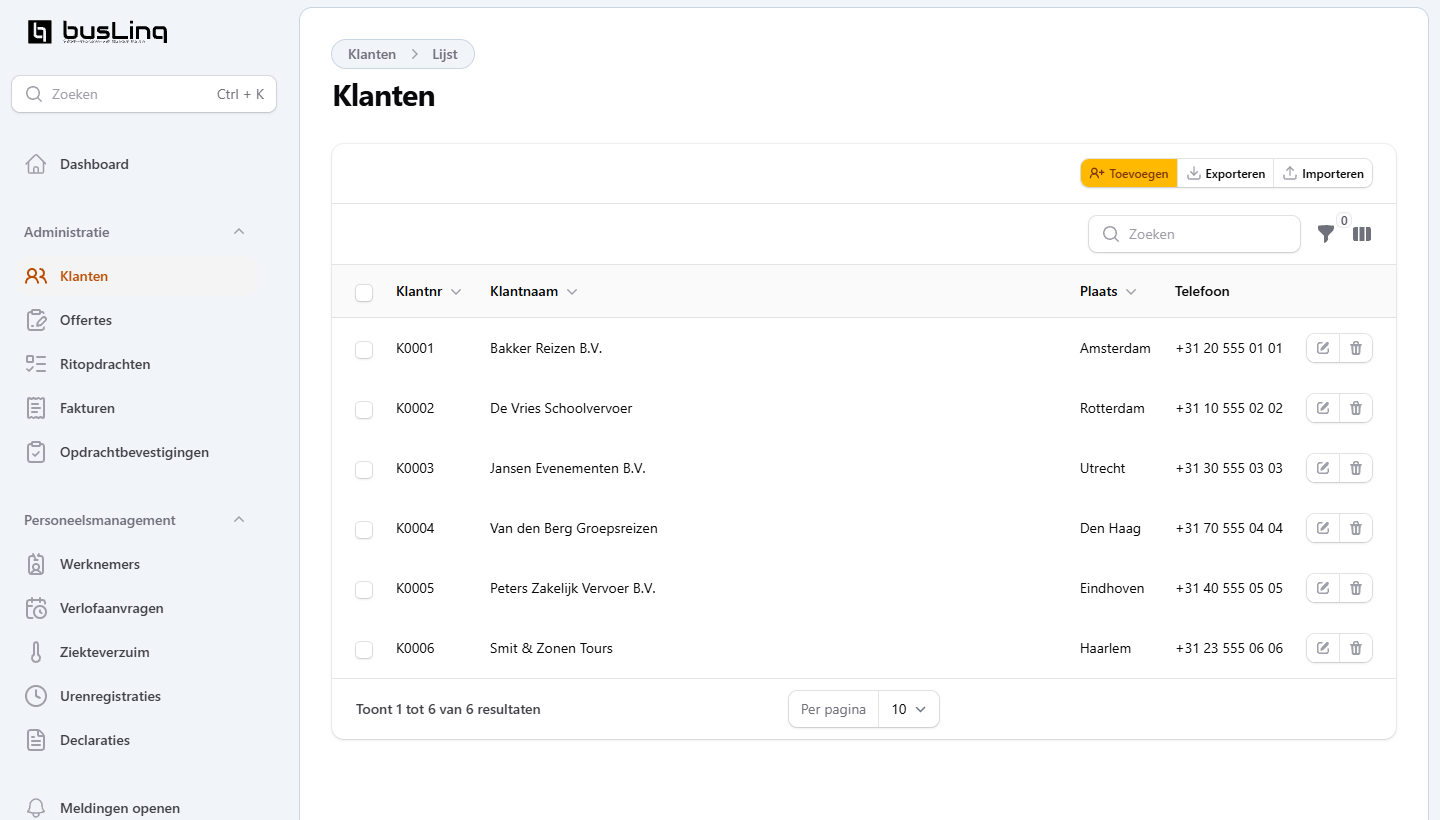Open the Per pagina dropdown
This screenshot has height=820, width=1440.
(x=908, y=709)
